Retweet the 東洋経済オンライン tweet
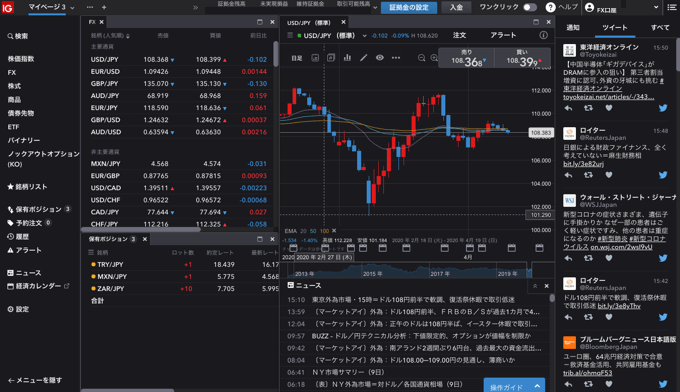The width and height of the screenshot is (680, 392). point(588,108)
